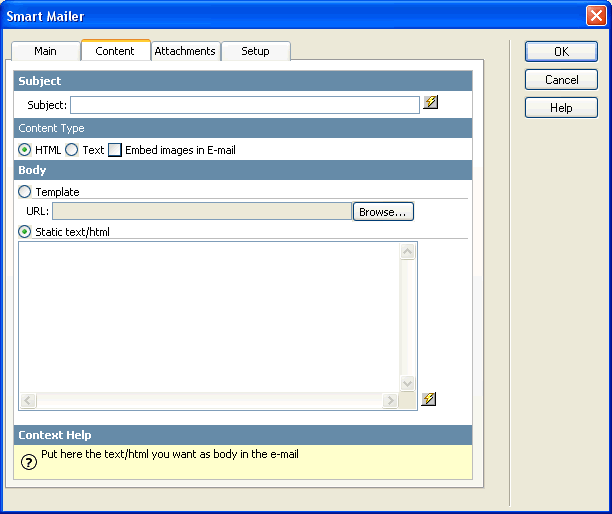Click the lightning bolt icon beside body textarea
The height and width of the screenshot is (514, 612).
429,399
